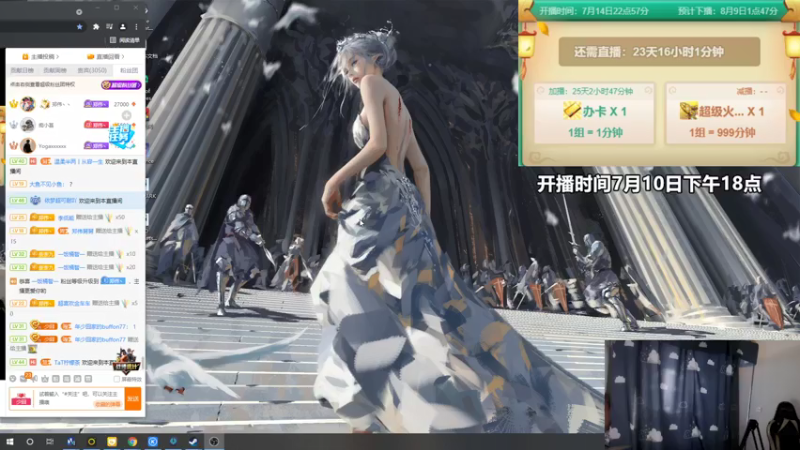Click the megaphone icon in chat toolbar
This screenshot has height=450, width=800.
tap(35, 379)
